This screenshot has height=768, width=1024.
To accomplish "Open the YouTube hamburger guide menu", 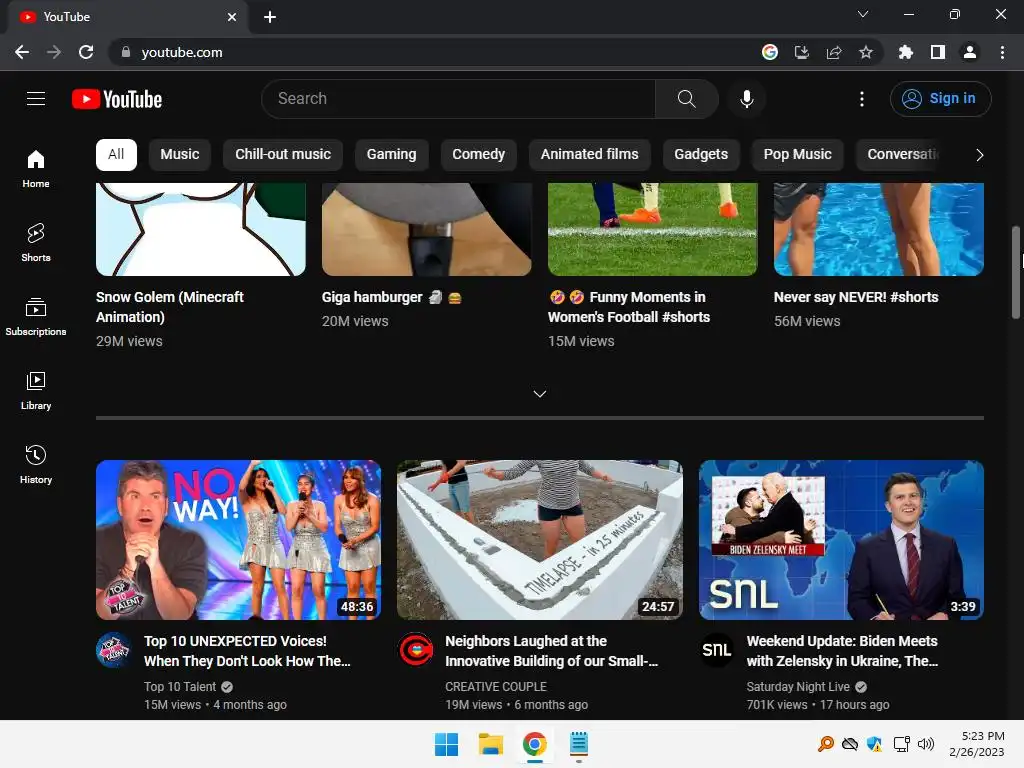I will coord(36,99).
